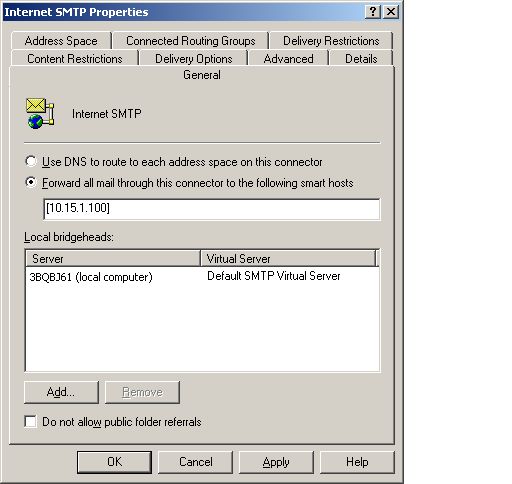Go to the Content Restrictions tab

(75, 59)
